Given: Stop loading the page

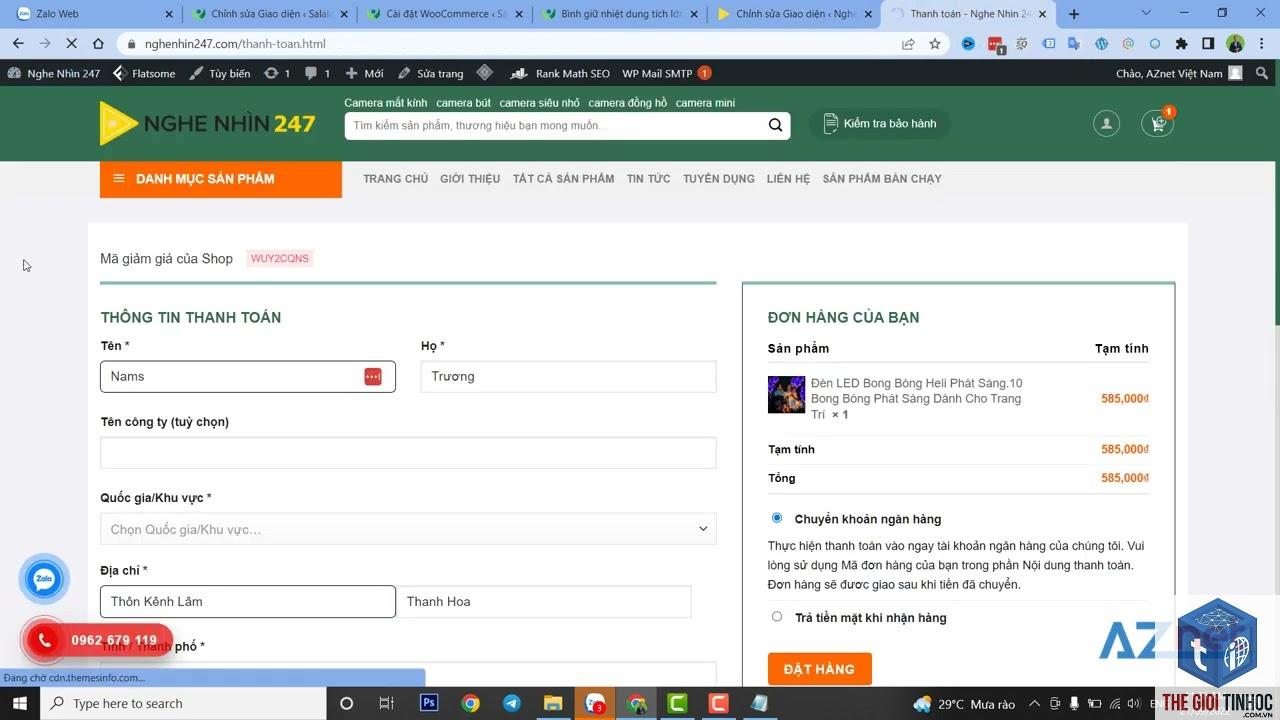Looking at the screenshot, I should (x=71, y=44).
